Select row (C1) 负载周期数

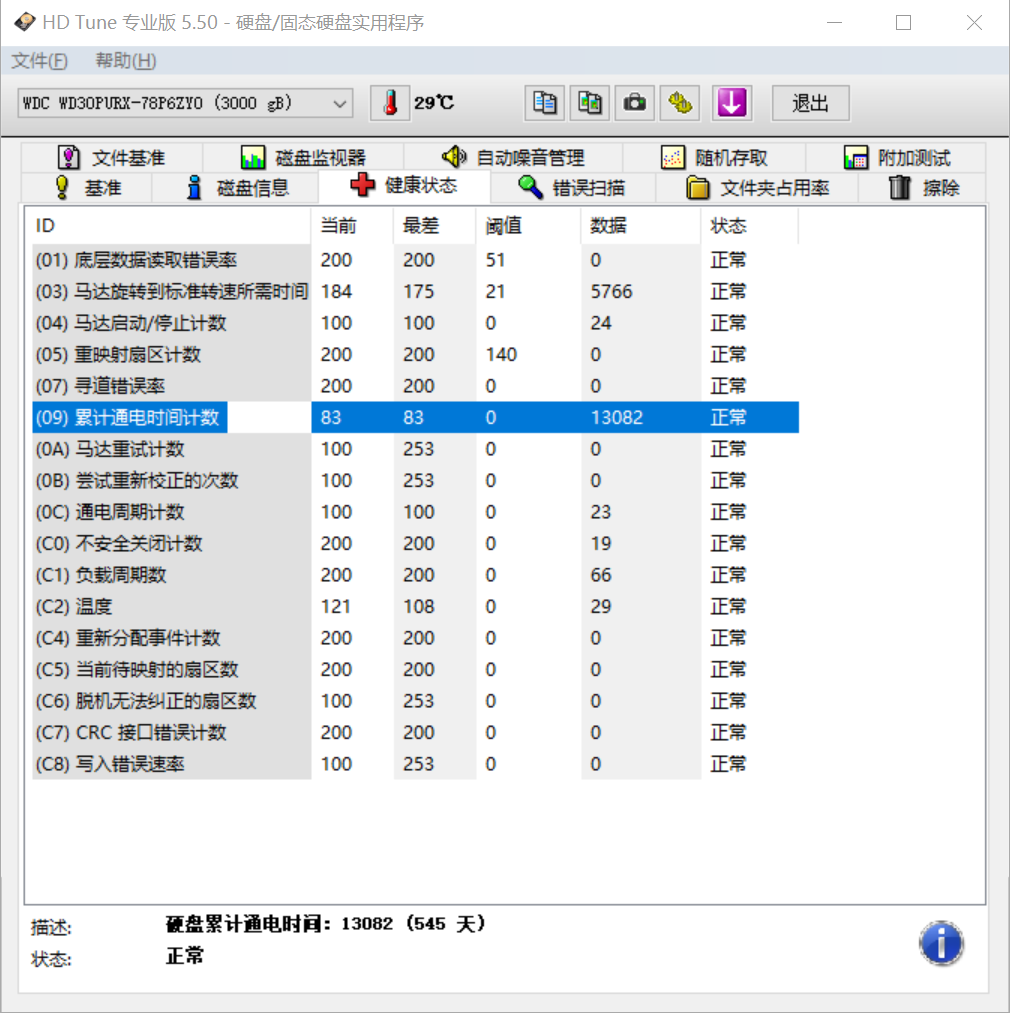[416, 575]
